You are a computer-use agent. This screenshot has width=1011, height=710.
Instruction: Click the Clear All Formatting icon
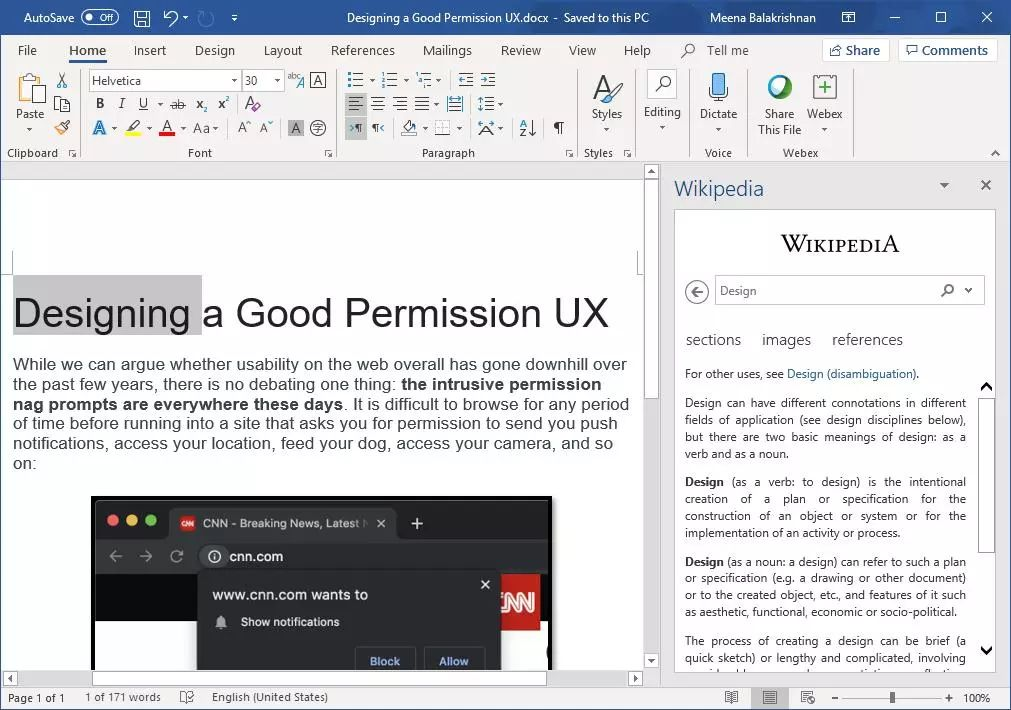click(x=252, y=104)
